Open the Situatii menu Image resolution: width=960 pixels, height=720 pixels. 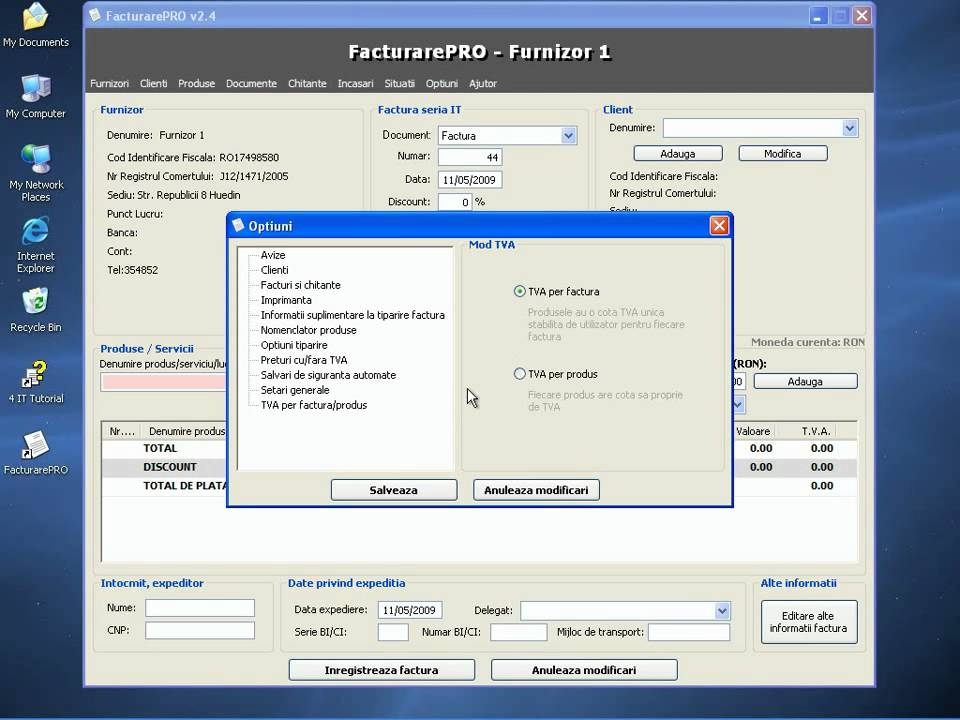pyautogui.click(x=399, y=83)
